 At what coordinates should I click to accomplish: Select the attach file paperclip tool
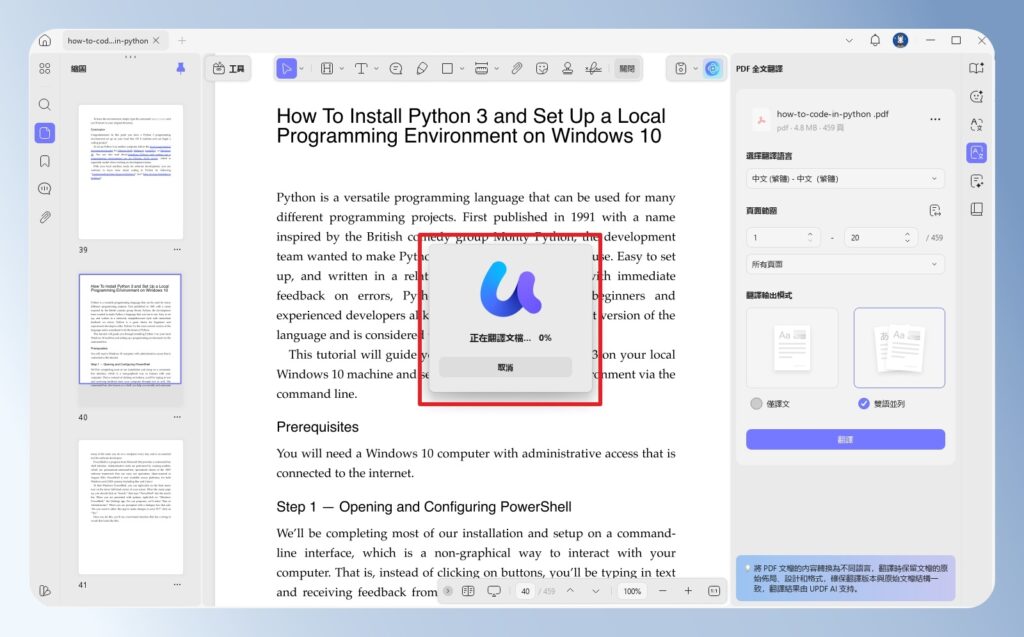point(517,69)
